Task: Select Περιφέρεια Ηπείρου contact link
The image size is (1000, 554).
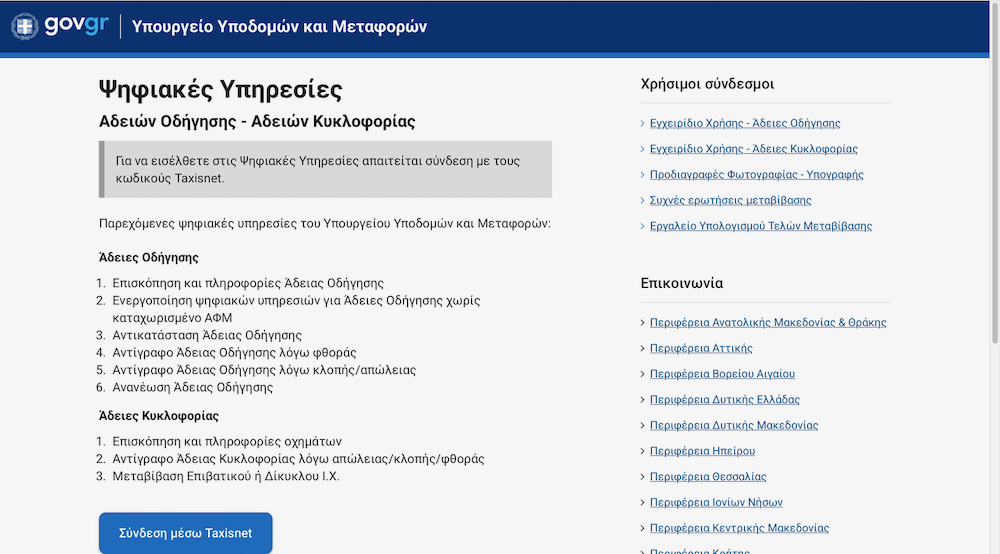Action: [702, 451]
